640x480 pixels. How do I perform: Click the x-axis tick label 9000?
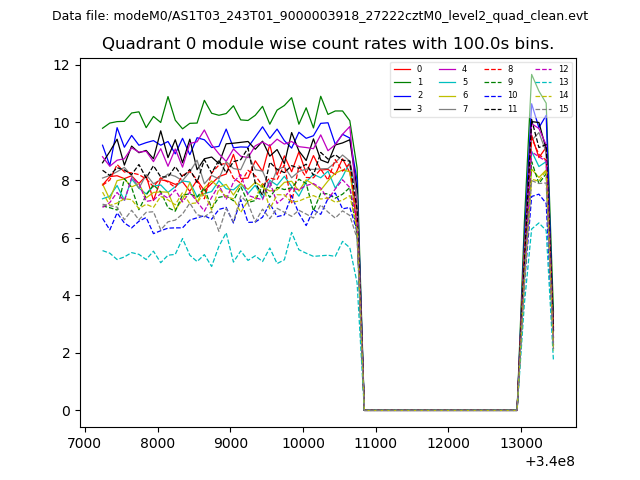[230, 442]
